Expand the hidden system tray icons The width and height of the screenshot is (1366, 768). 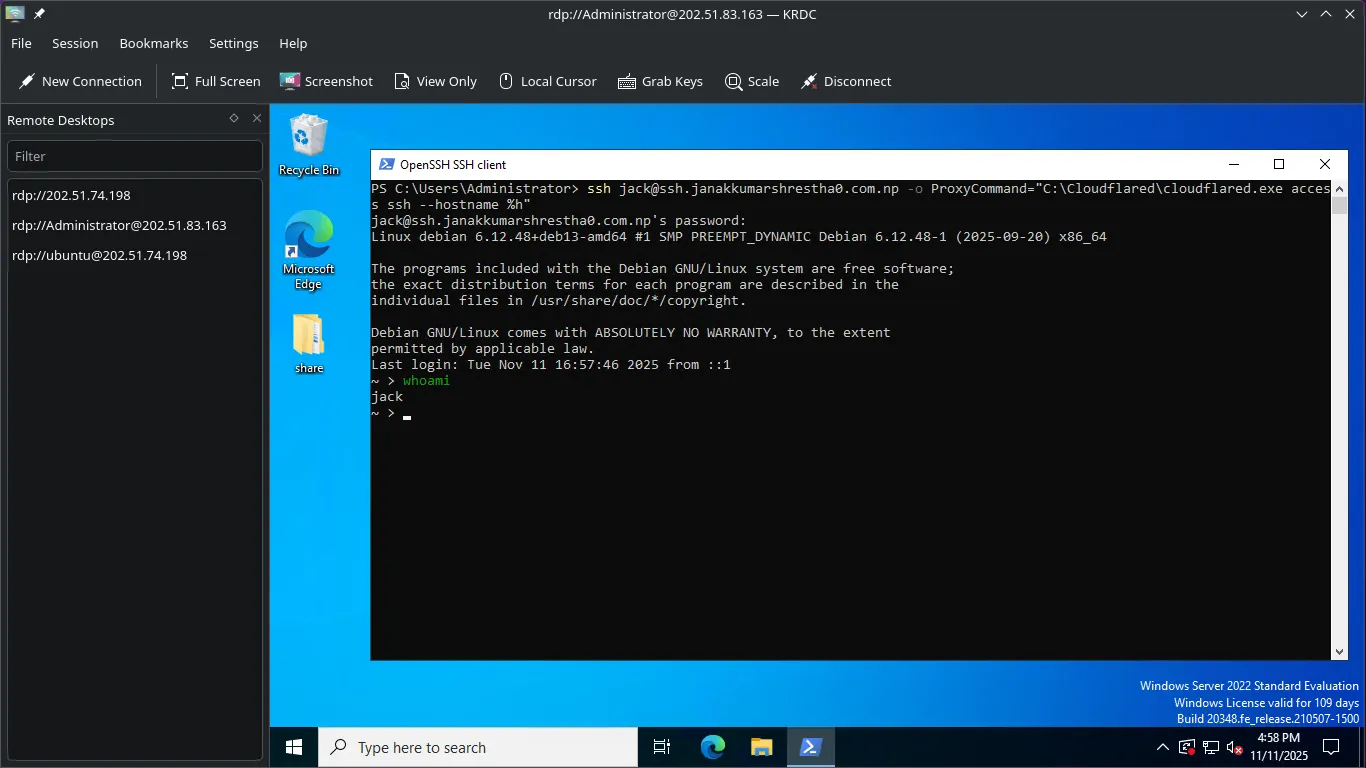(x=1162, y=747)
